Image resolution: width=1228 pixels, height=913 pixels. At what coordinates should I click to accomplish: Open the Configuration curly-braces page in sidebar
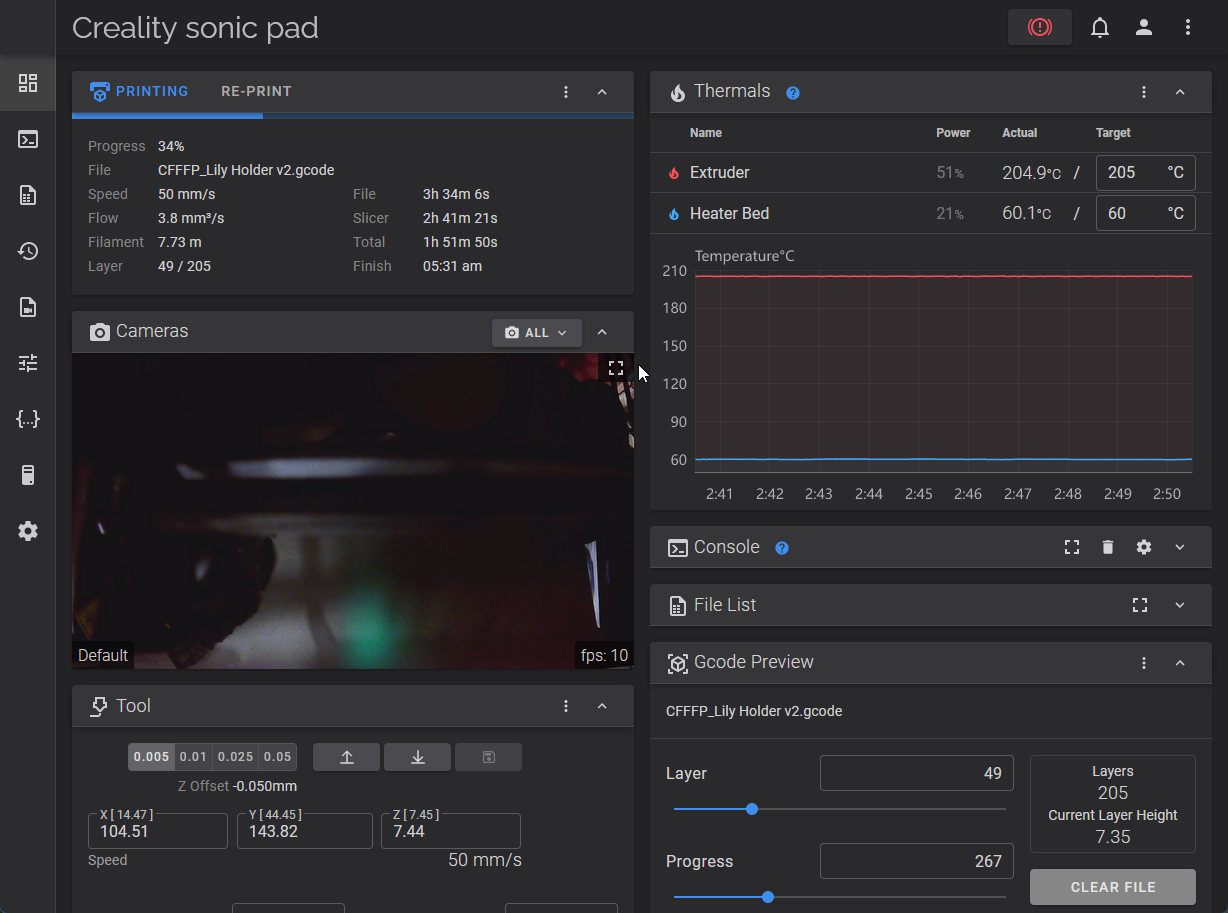point(28,419)
